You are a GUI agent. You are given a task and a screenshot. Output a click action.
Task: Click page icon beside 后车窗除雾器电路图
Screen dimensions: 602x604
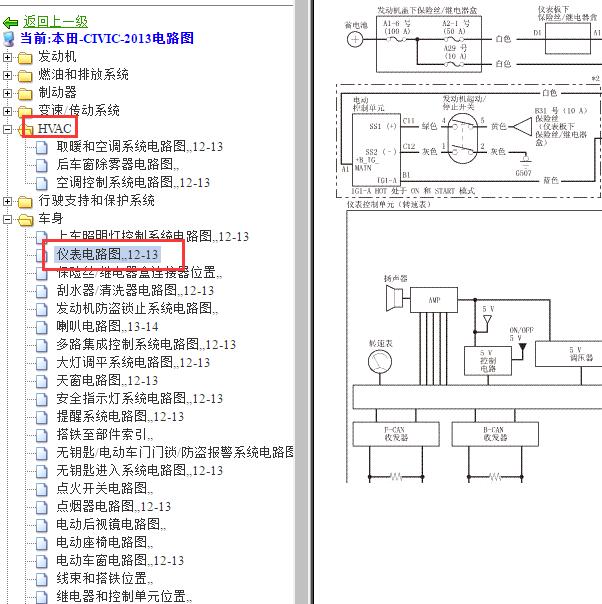(42, 166)
